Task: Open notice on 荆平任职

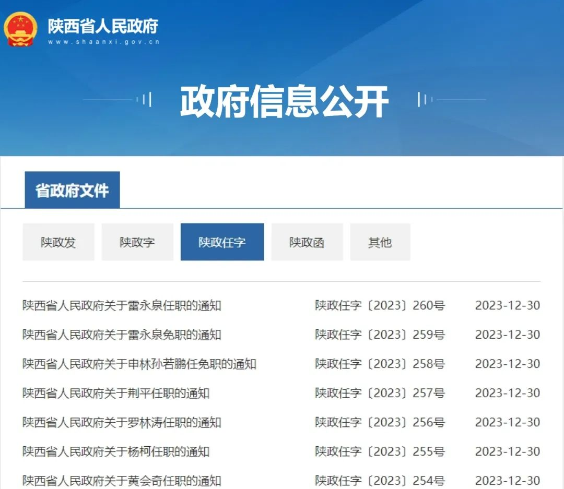Action: [x=116, y=393]
